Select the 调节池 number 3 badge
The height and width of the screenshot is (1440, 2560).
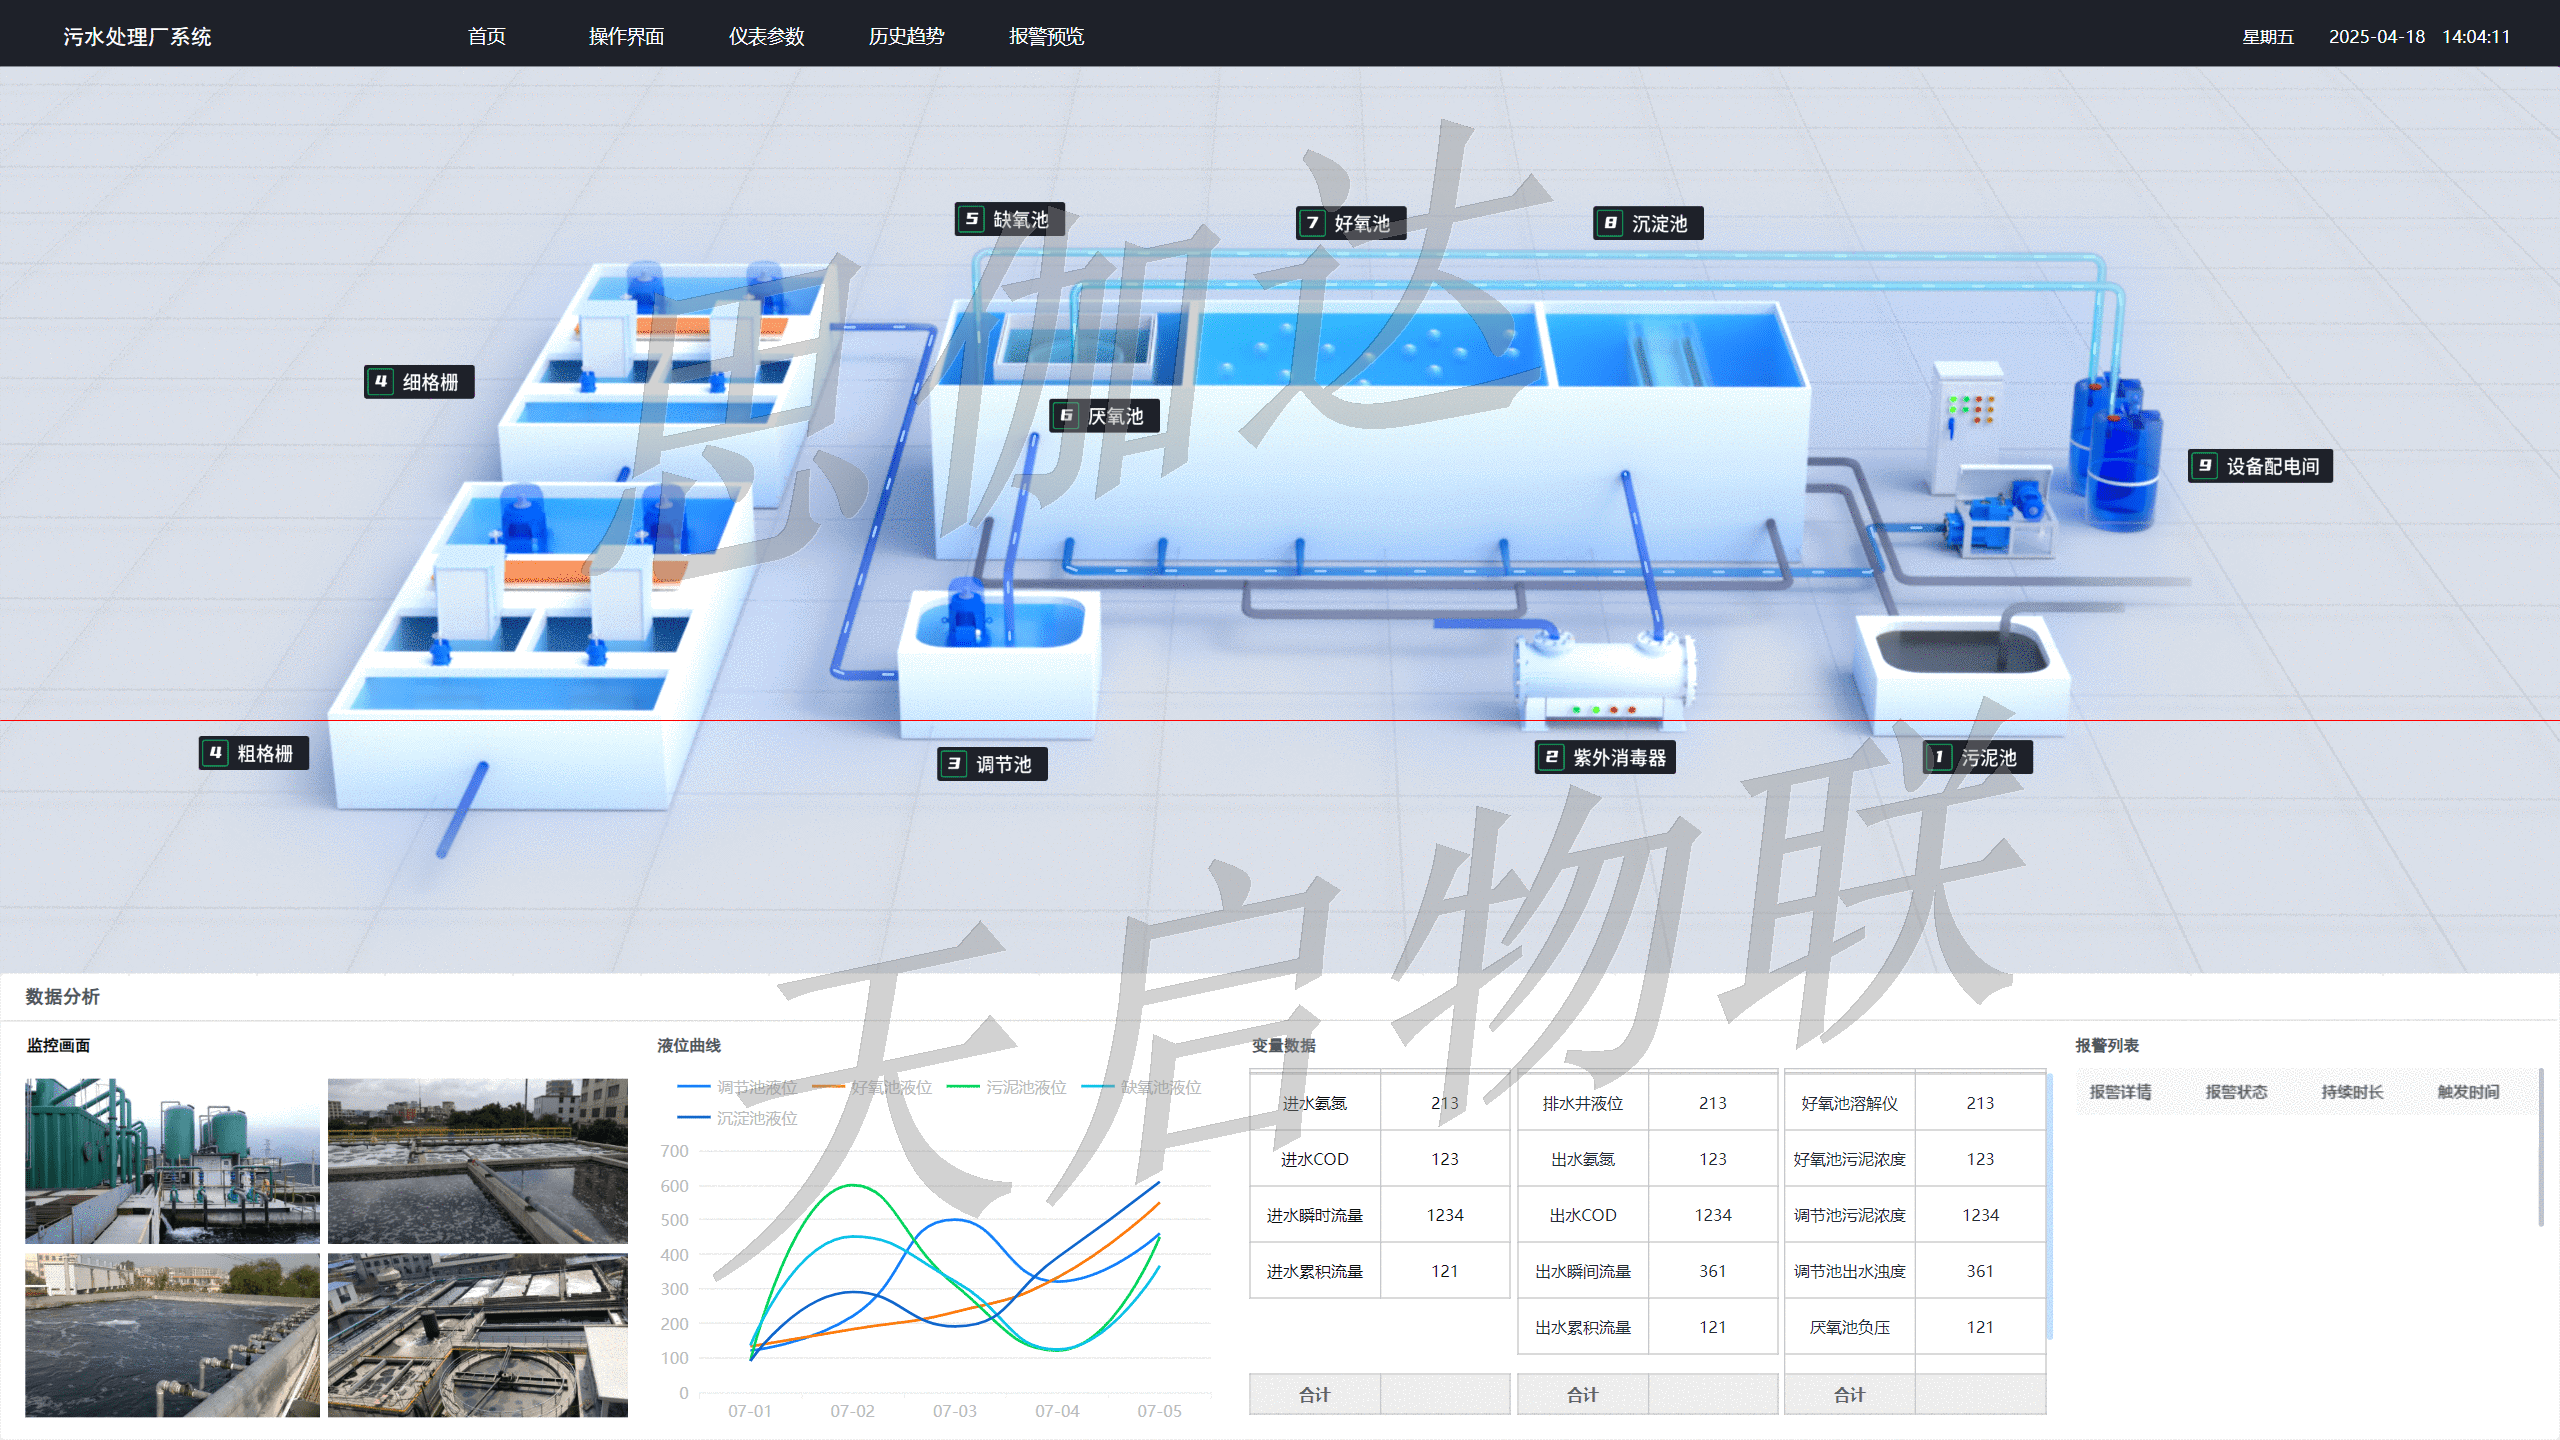[954, 763]
